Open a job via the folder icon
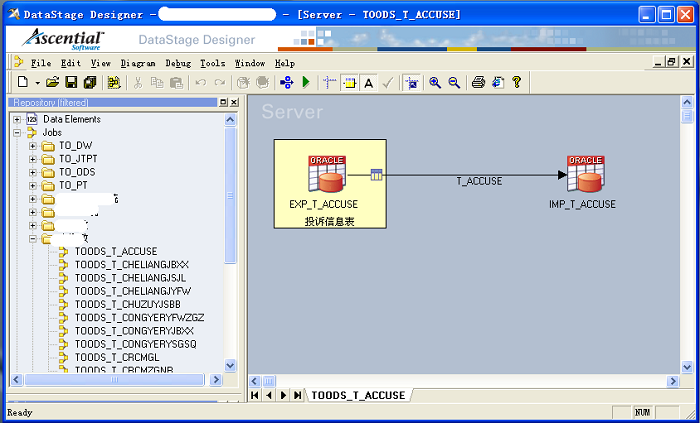 pyautogui.click(x=53, y=83)
